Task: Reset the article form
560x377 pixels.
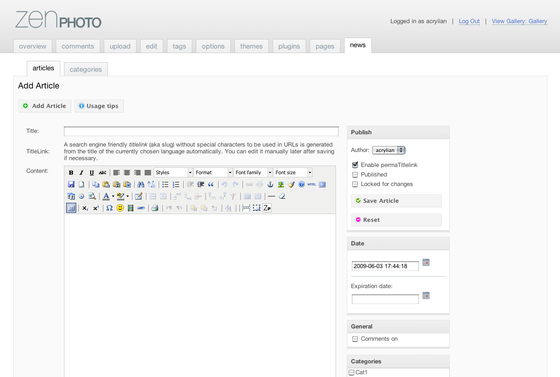Action: 396,220
